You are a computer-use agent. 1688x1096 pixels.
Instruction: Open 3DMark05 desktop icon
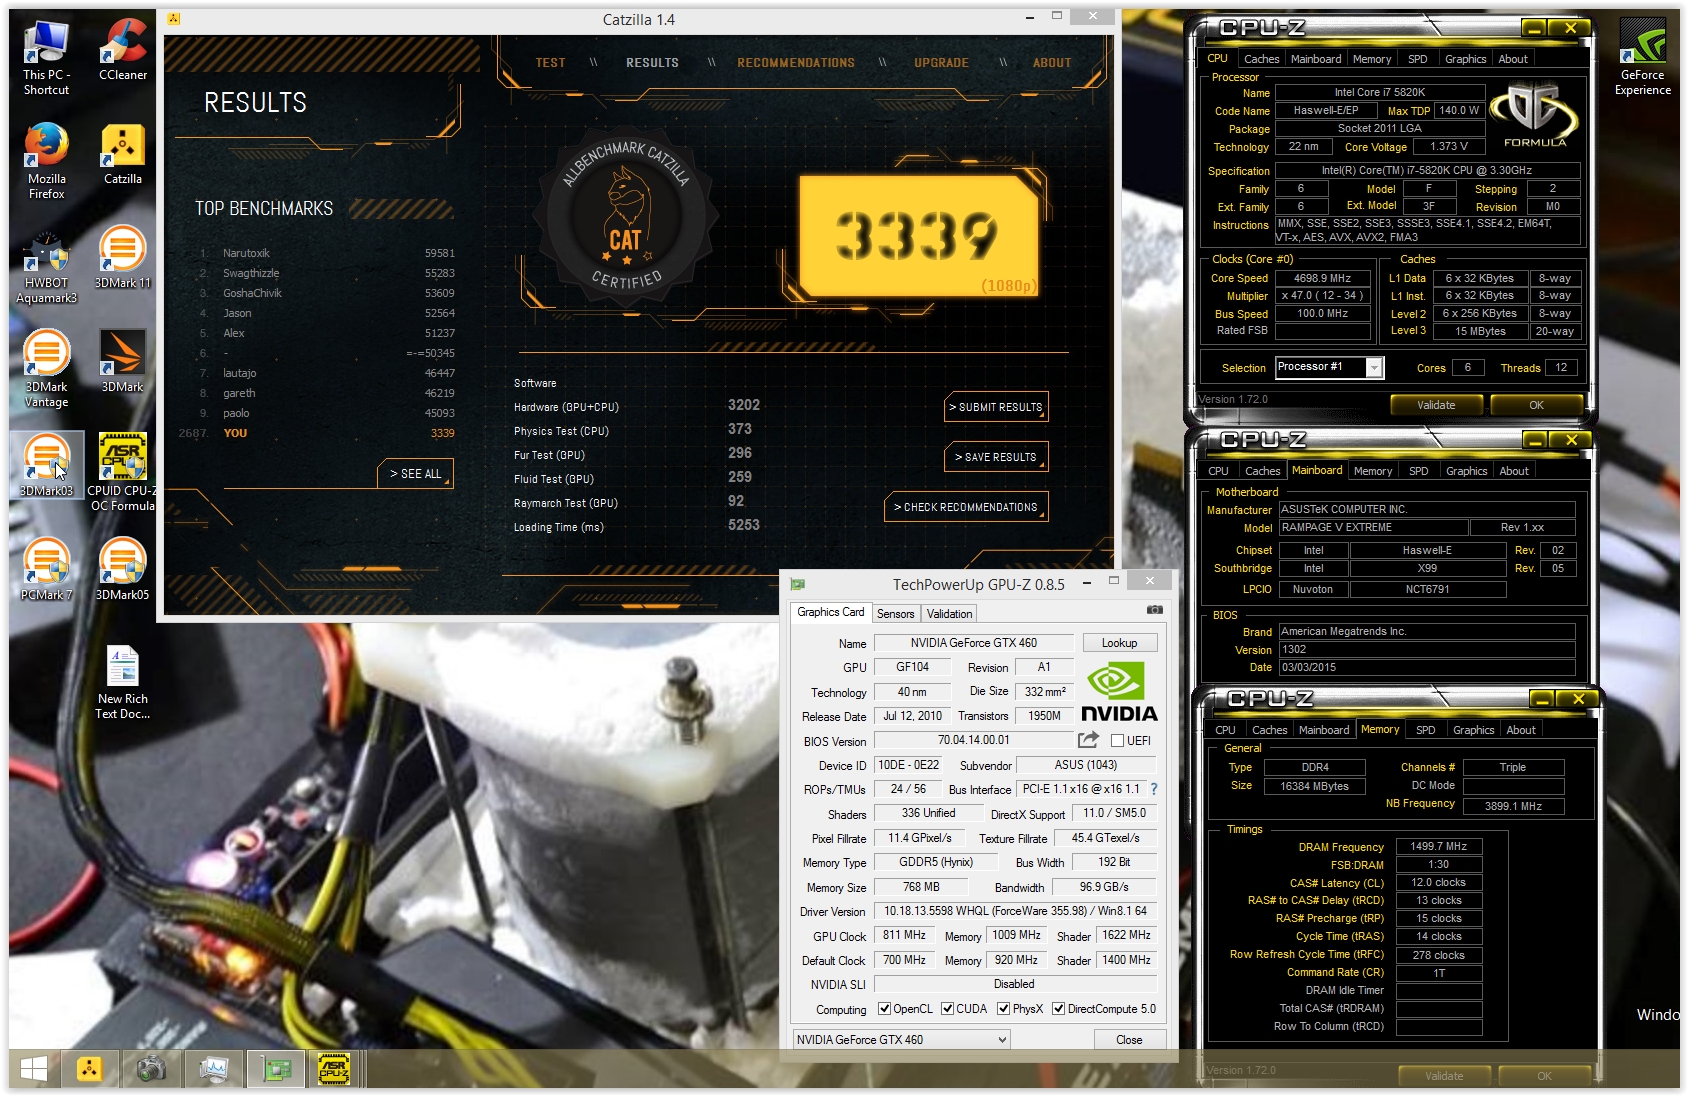click(x=123, y=569)
